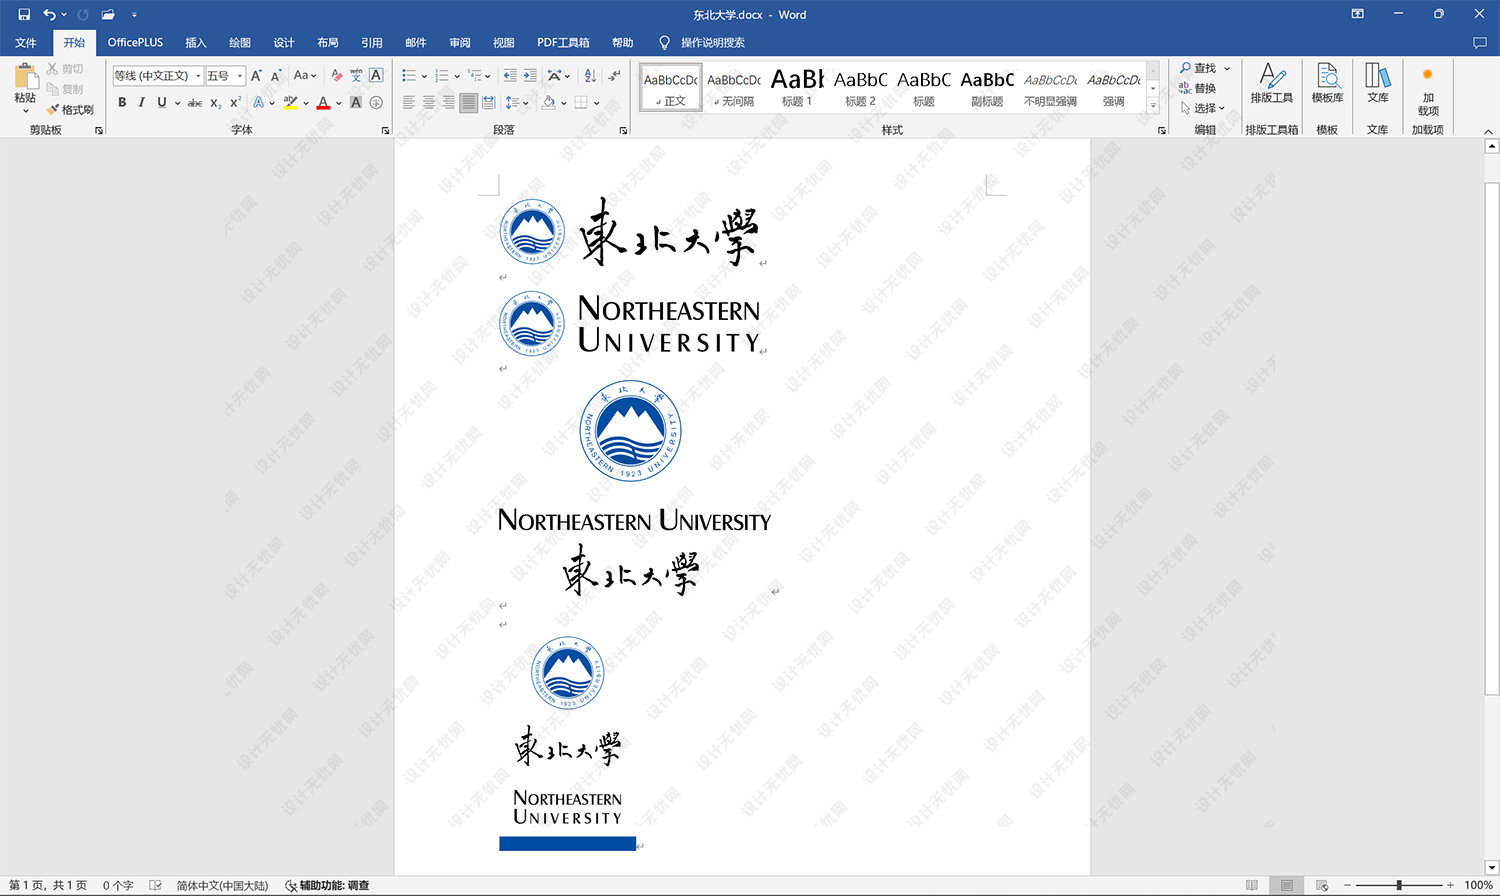
Task: Open the line spacing dropdown
Action: (x=515, y=102)
